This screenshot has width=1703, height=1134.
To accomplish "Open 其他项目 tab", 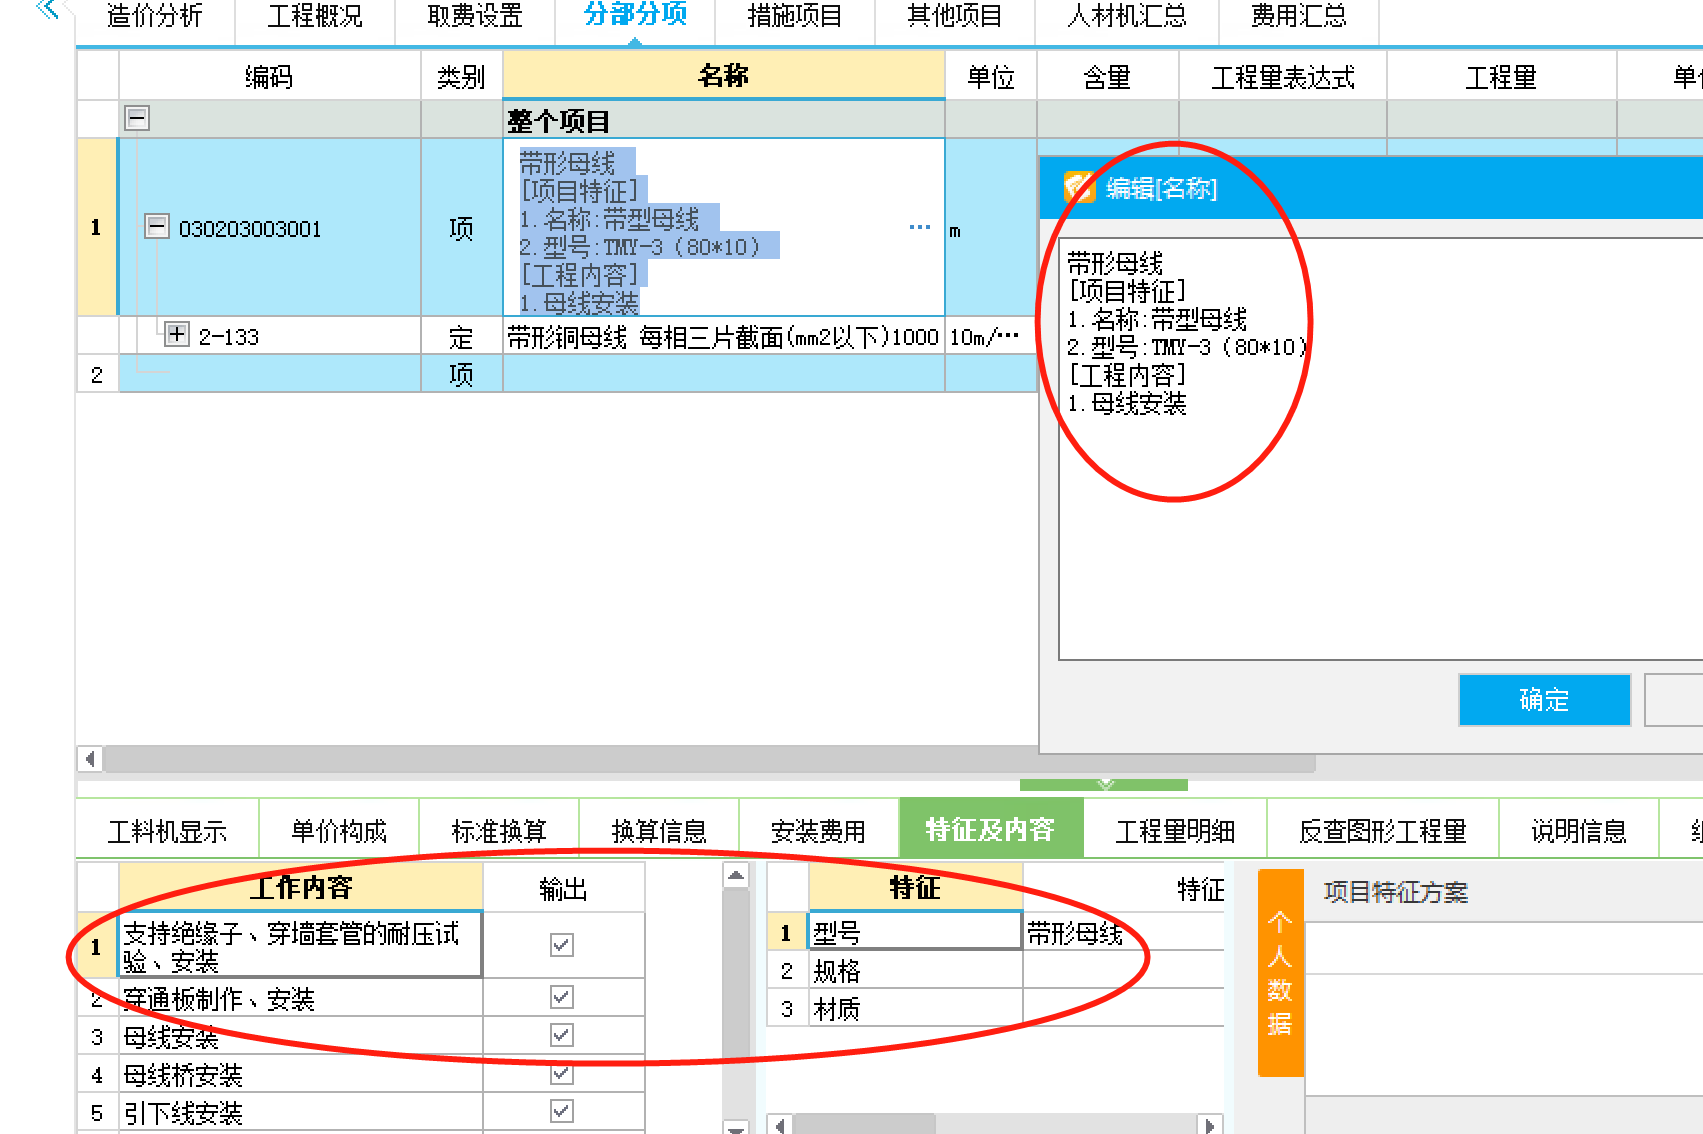I will click(x=955, y=16).
